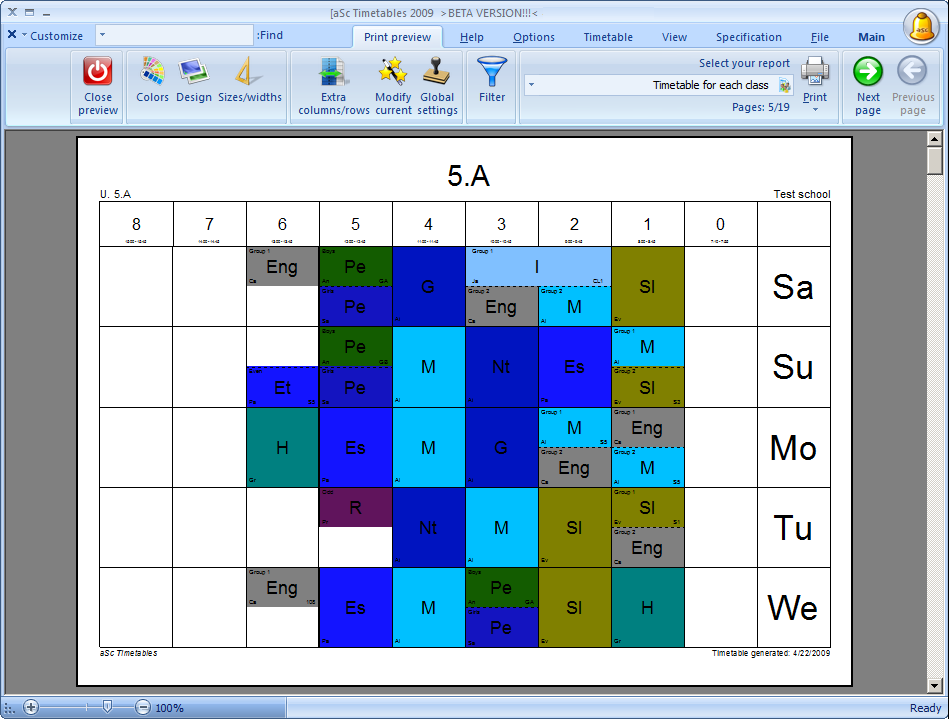The height and width of the screenshot is (719, 949).
Task: Open Global settings
Action: tap(436, 72)
